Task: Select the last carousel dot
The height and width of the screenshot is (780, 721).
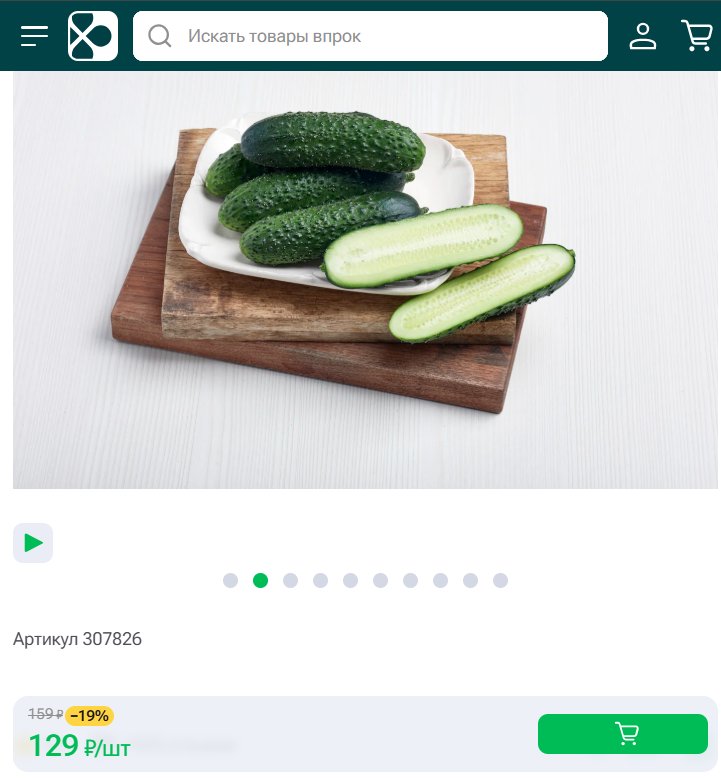Action: (x=501, y=581)
